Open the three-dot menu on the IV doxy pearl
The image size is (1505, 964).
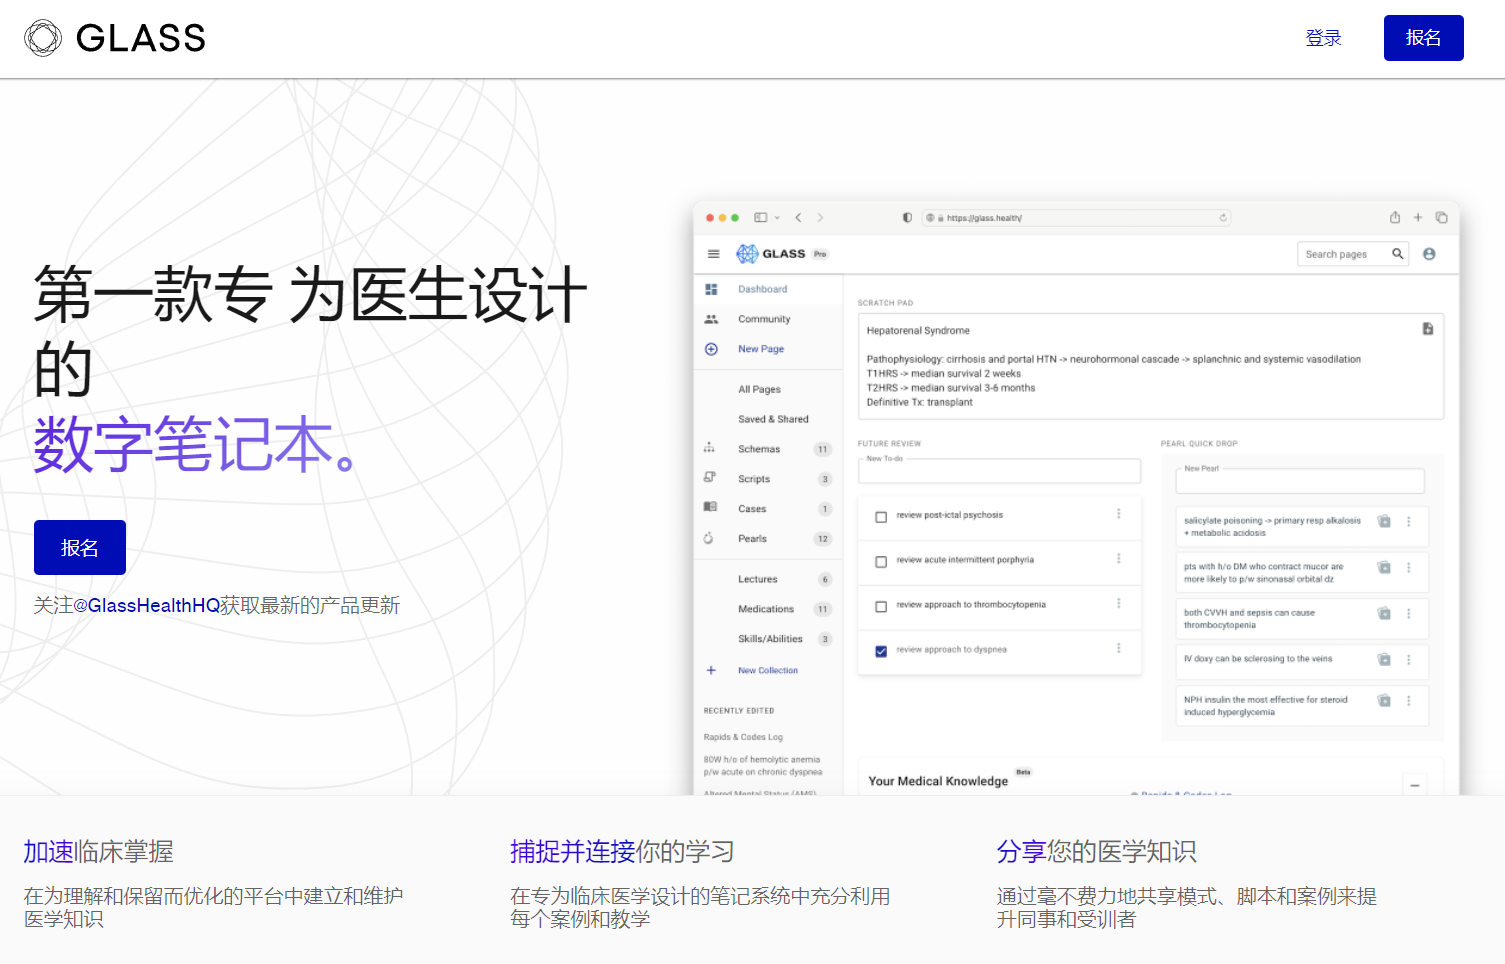pos(1408,661)
